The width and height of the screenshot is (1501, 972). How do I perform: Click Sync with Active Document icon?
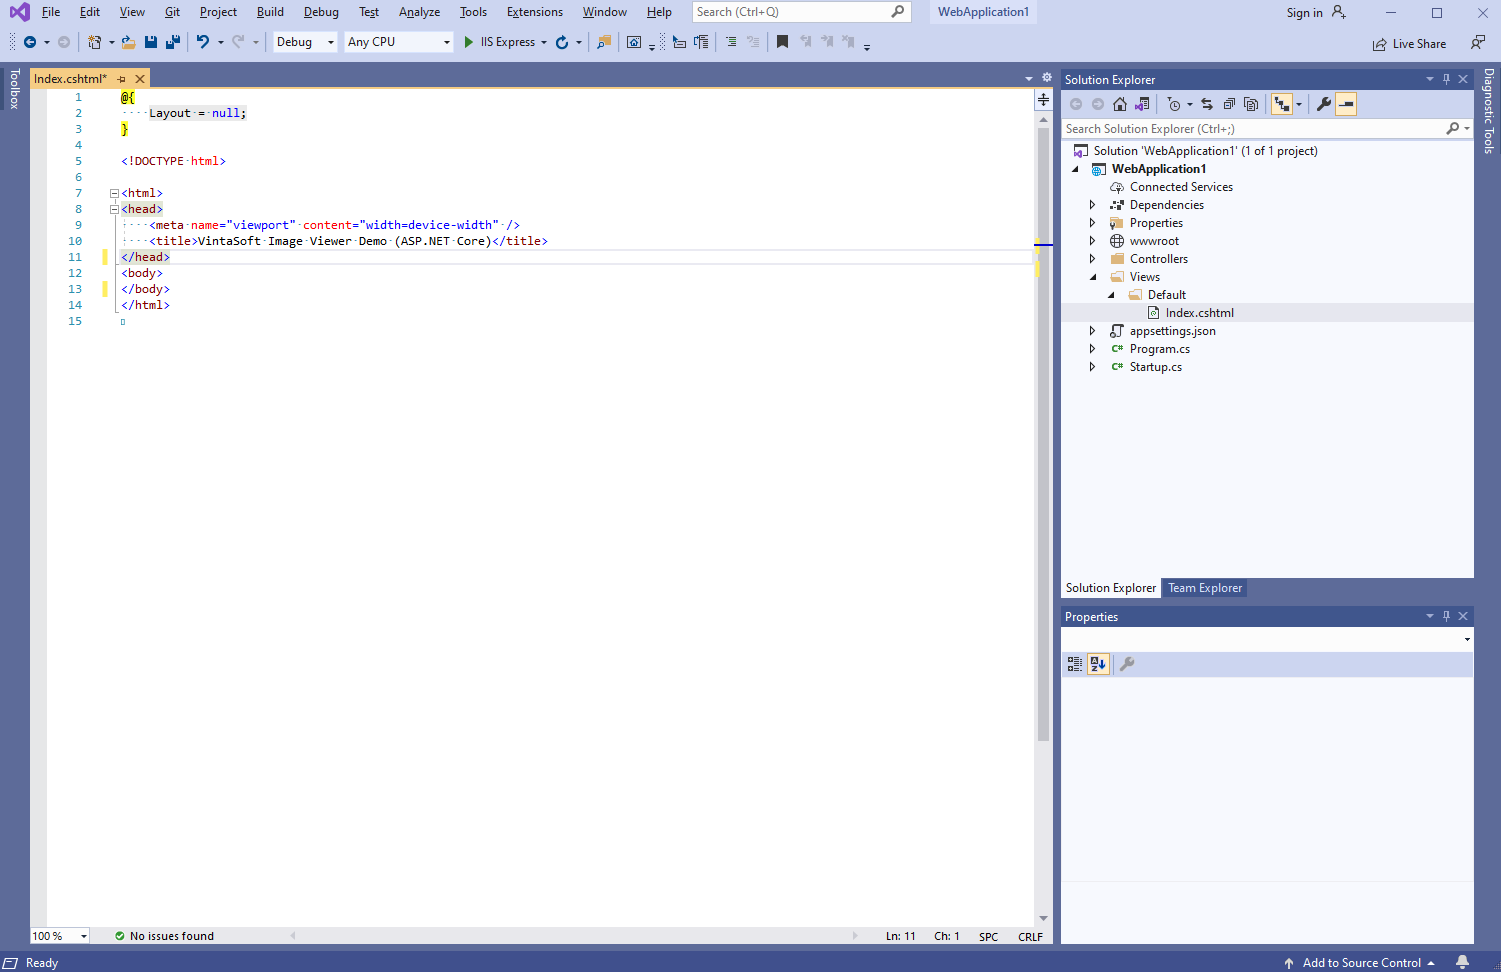[1207, 104]
